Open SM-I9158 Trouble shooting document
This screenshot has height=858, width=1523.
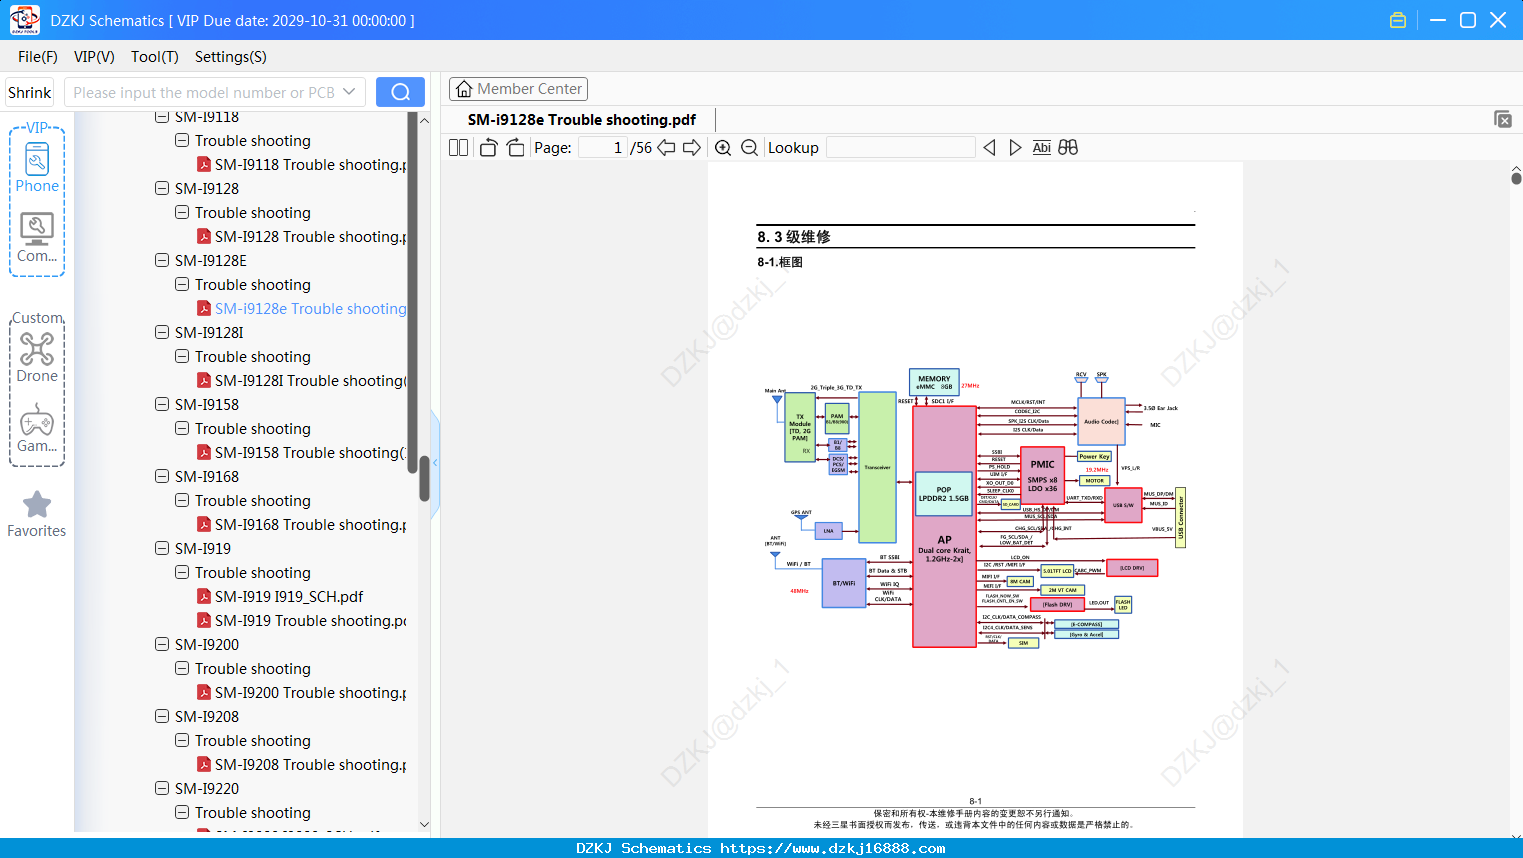tap(301, 453)
